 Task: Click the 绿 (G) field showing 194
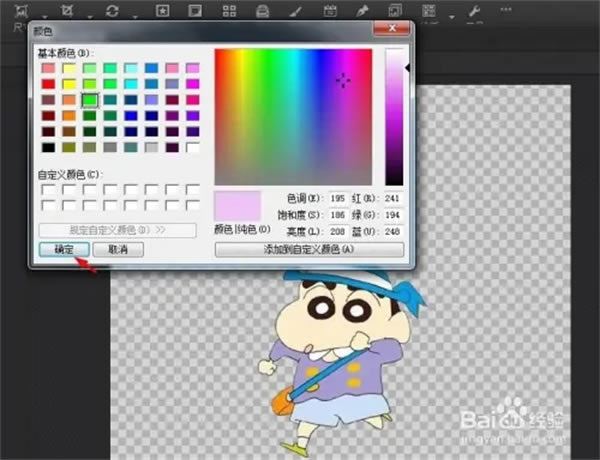[x=393, y=215]
